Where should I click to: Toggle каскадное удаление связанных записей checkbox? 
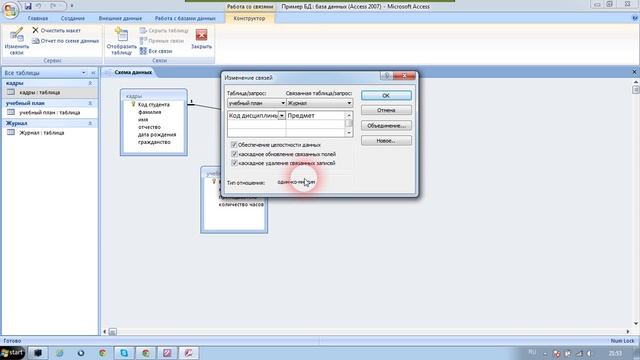tap(234, 163)
